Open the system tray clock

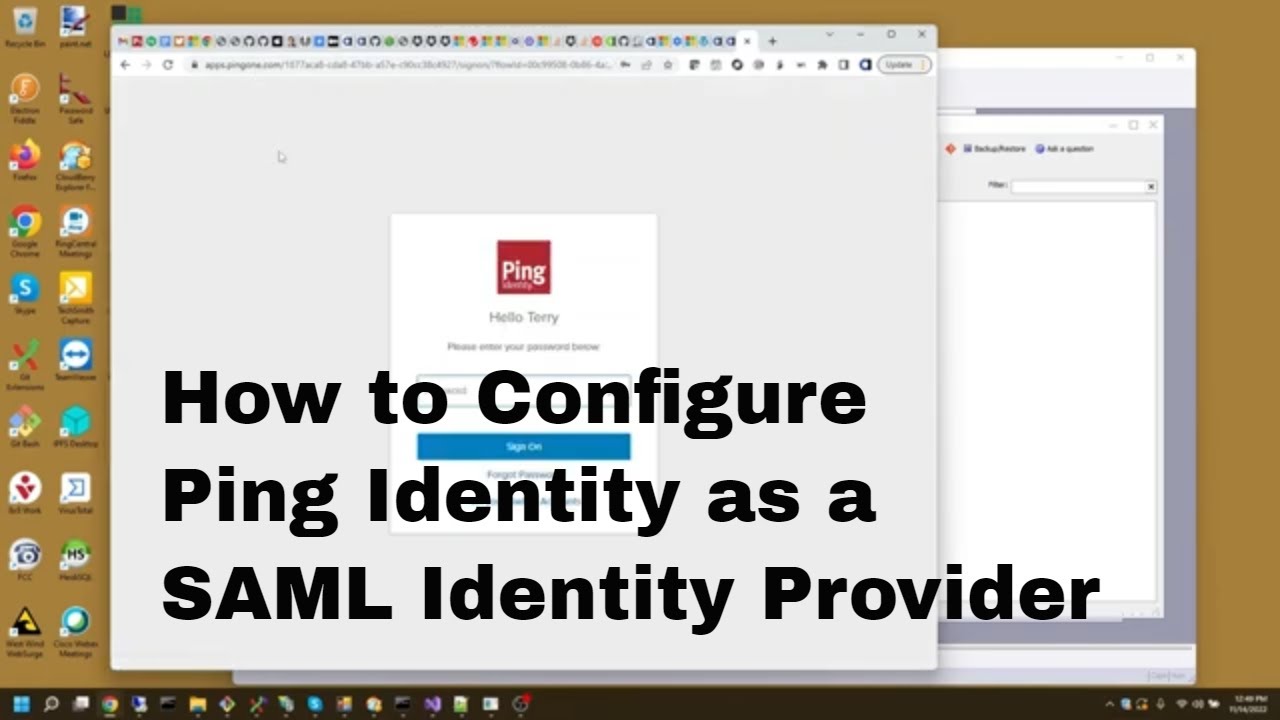(1250, 704)
